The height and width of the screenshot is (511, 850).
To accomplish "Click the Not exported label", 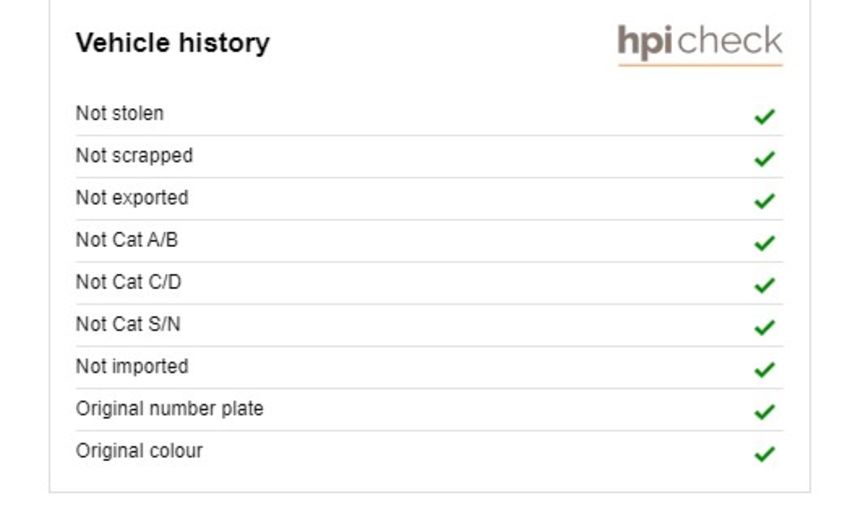I will (132, 198).
